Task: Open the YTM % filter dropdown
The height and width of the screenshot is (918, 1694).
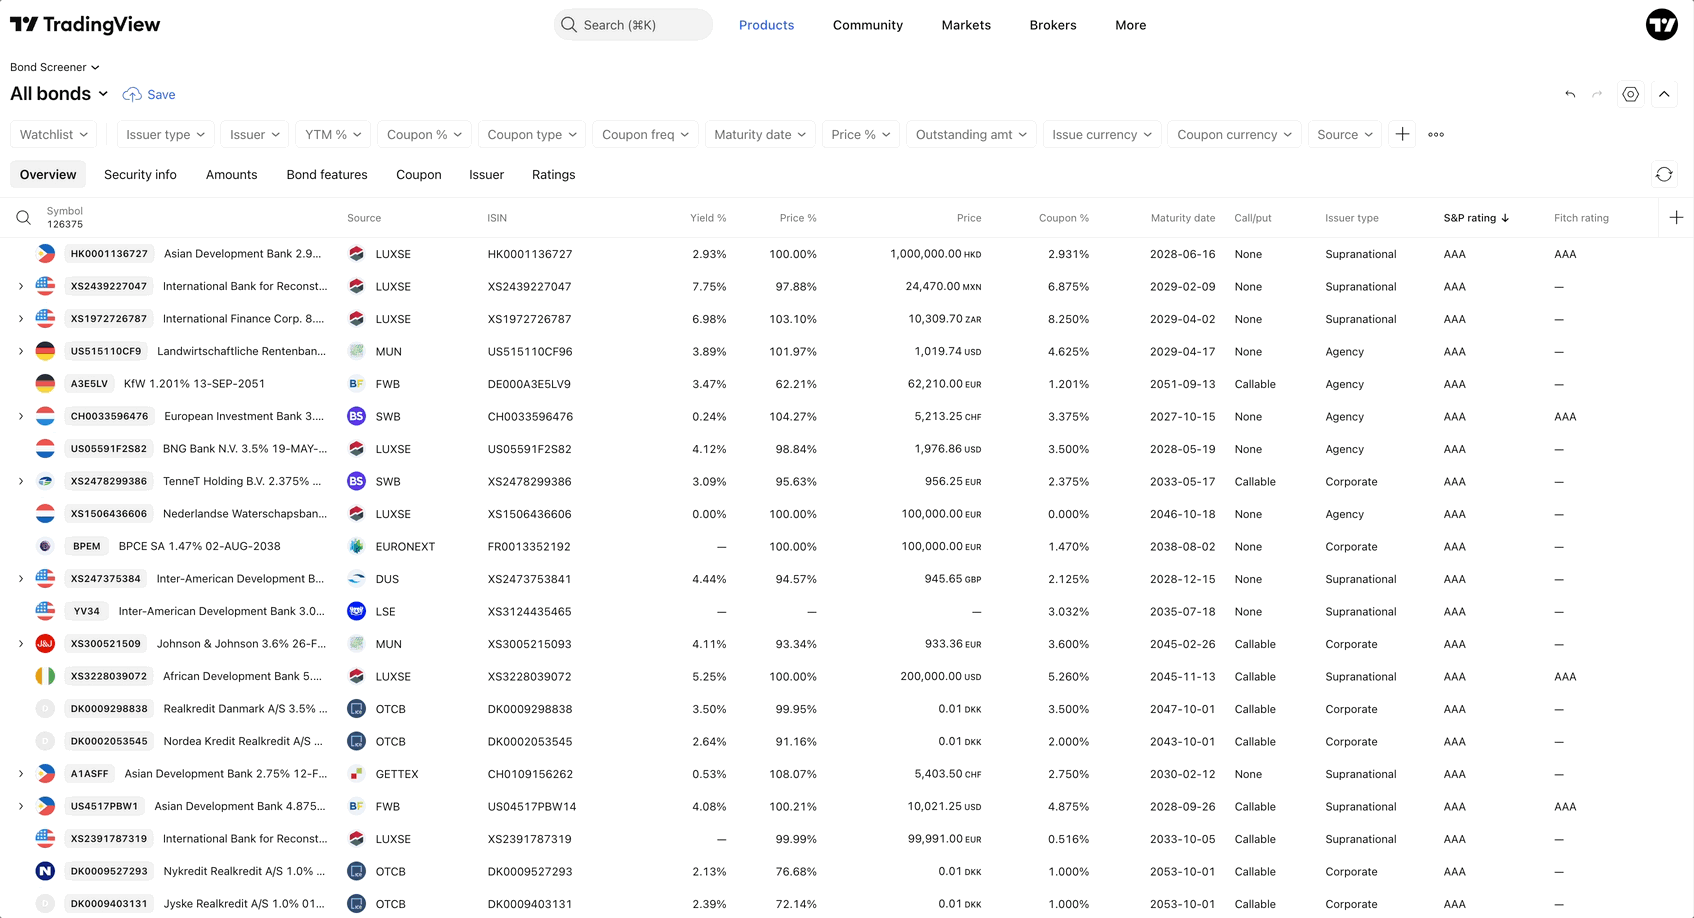Action: pyautogui.click(x=333, y=134)
